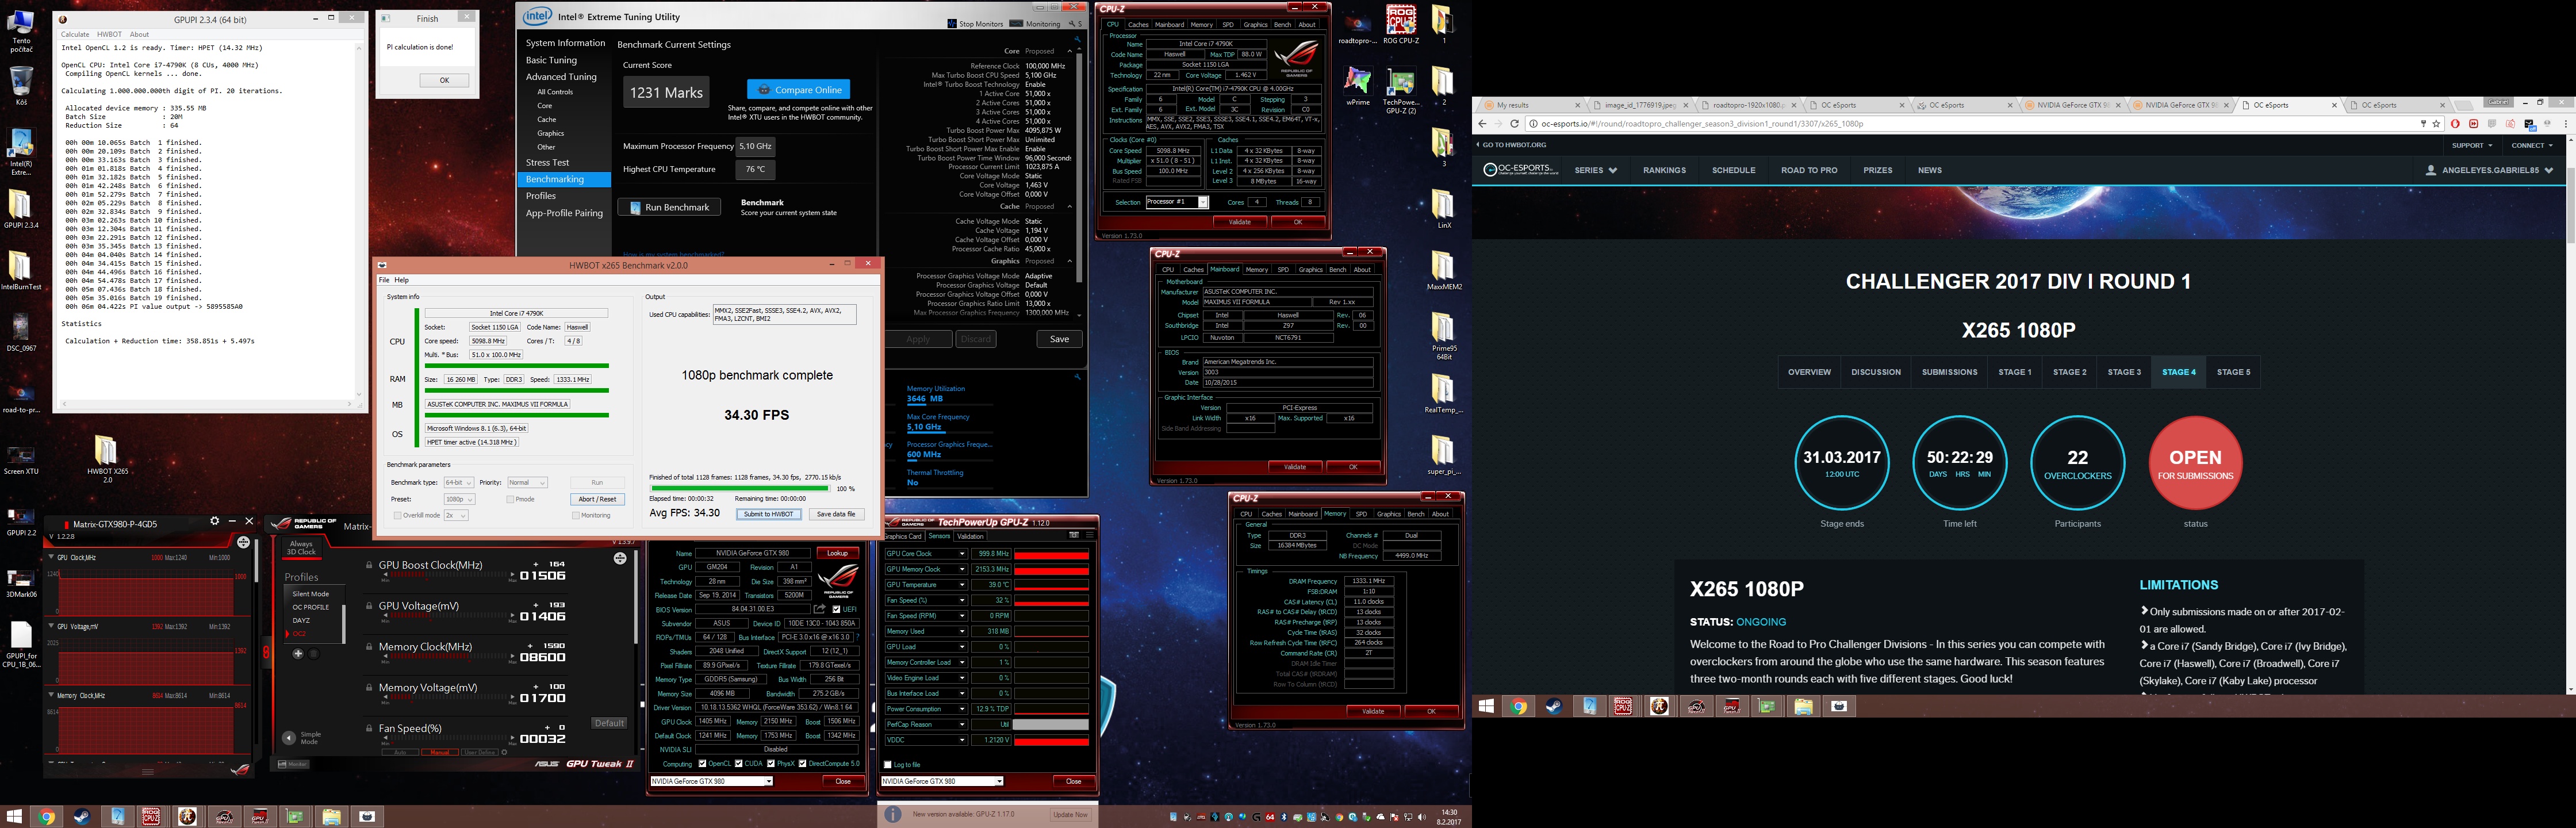Open Steam from the left taskbar
The image size is (2576, 828).
pos(82,817)
